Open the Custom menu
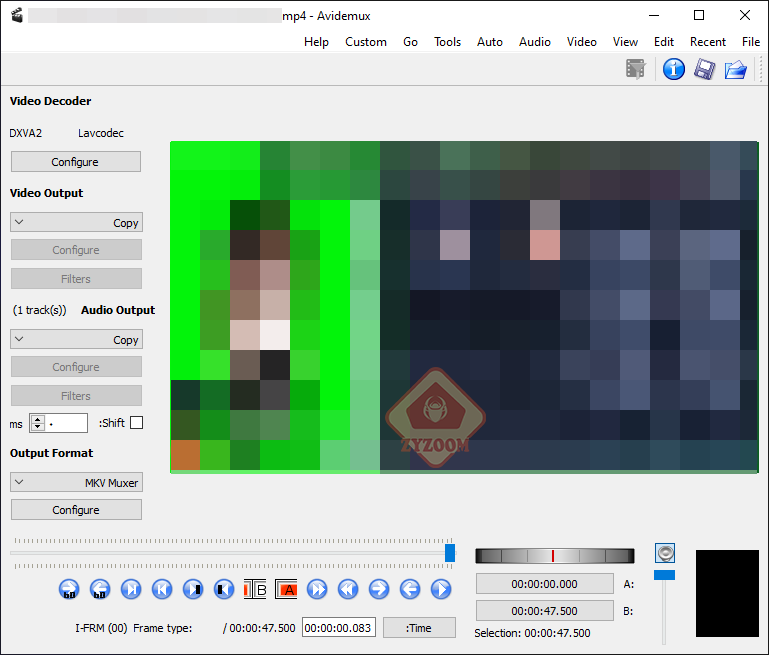Image resolution: width=769 pixels, height=655 pixels. (366, 42)
